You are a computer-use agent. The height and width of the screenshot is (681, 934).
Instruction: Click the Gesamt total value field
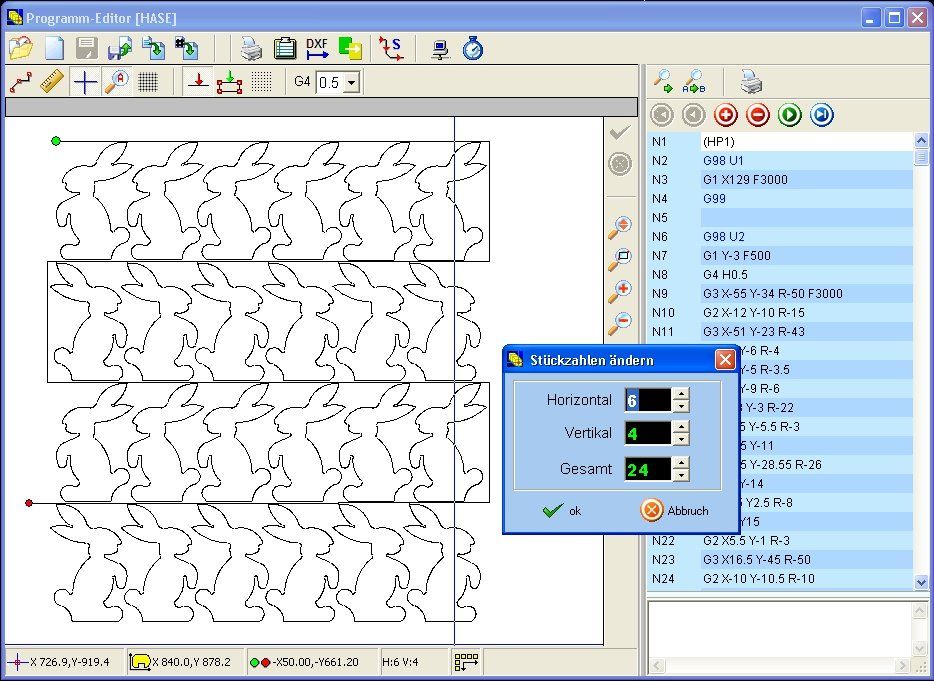pos(647,468)
